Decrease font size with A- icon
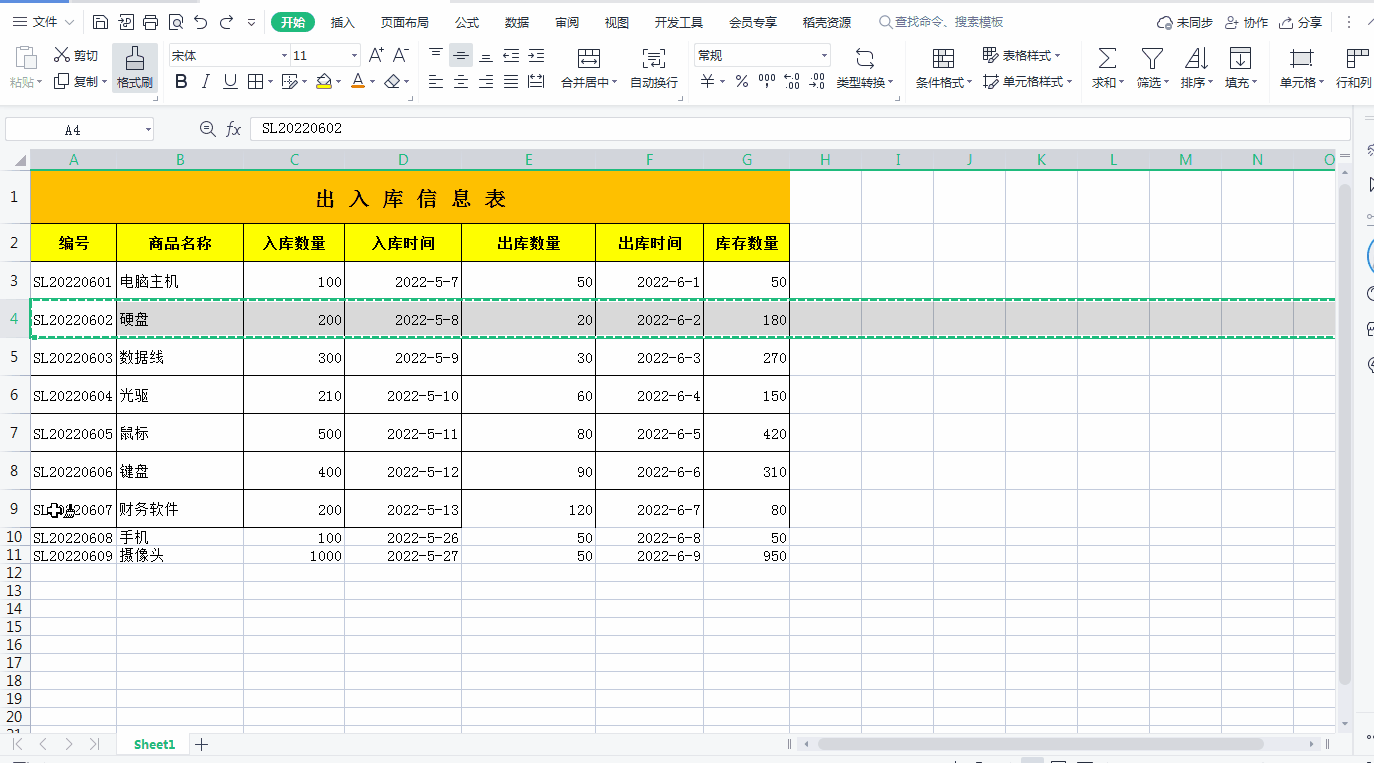This screenshot has width=1374, height=763. pos(401,55)
